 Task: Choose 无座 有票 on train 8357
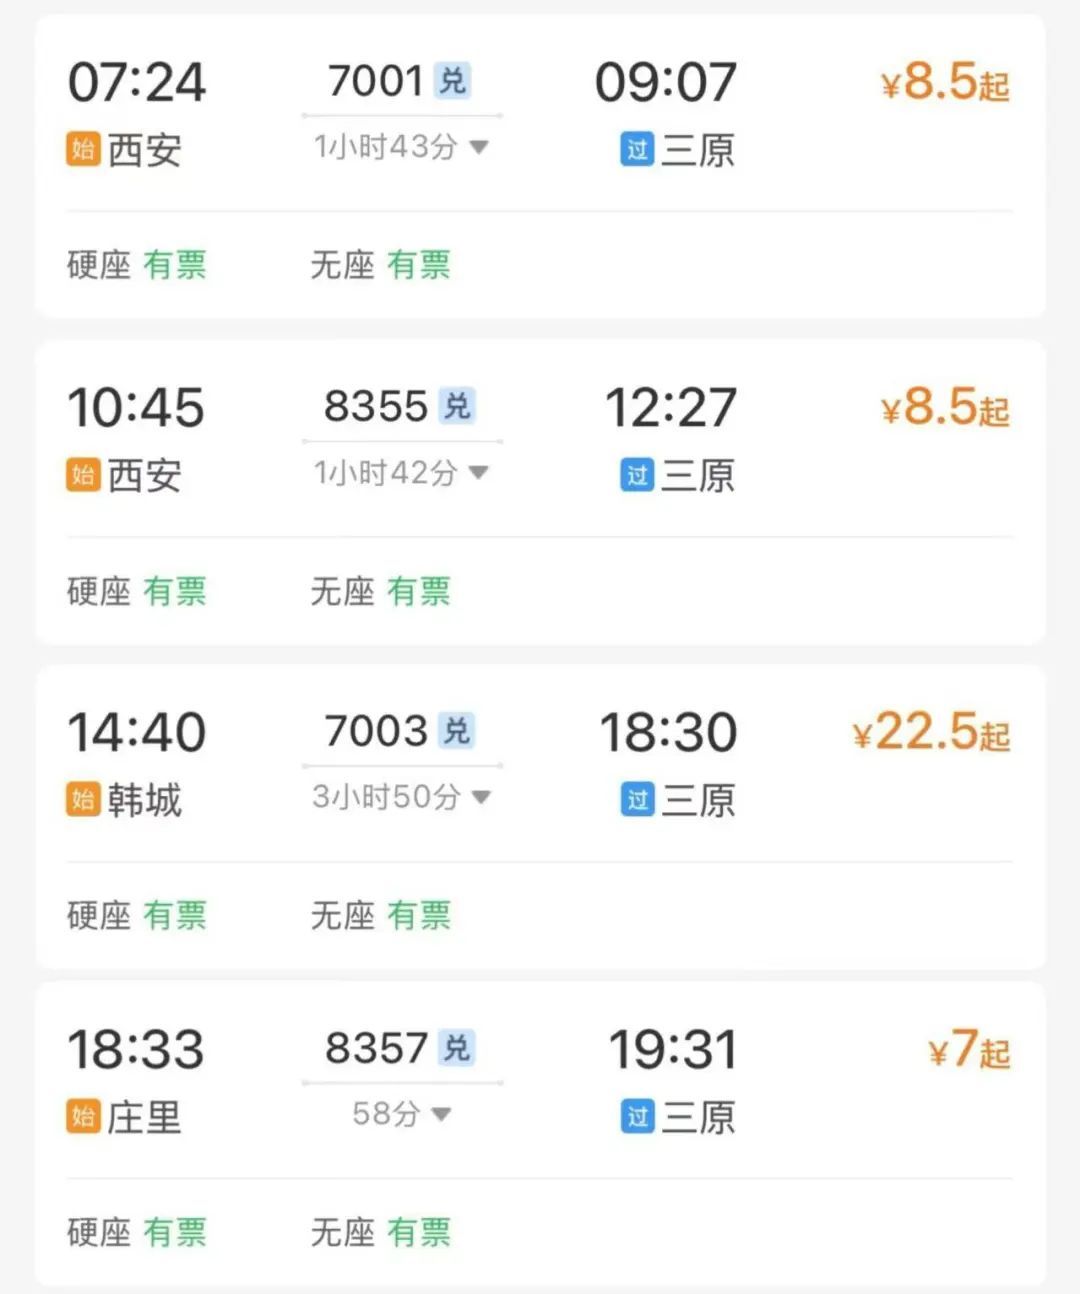pyautogui.click(x=380, y=1232)
